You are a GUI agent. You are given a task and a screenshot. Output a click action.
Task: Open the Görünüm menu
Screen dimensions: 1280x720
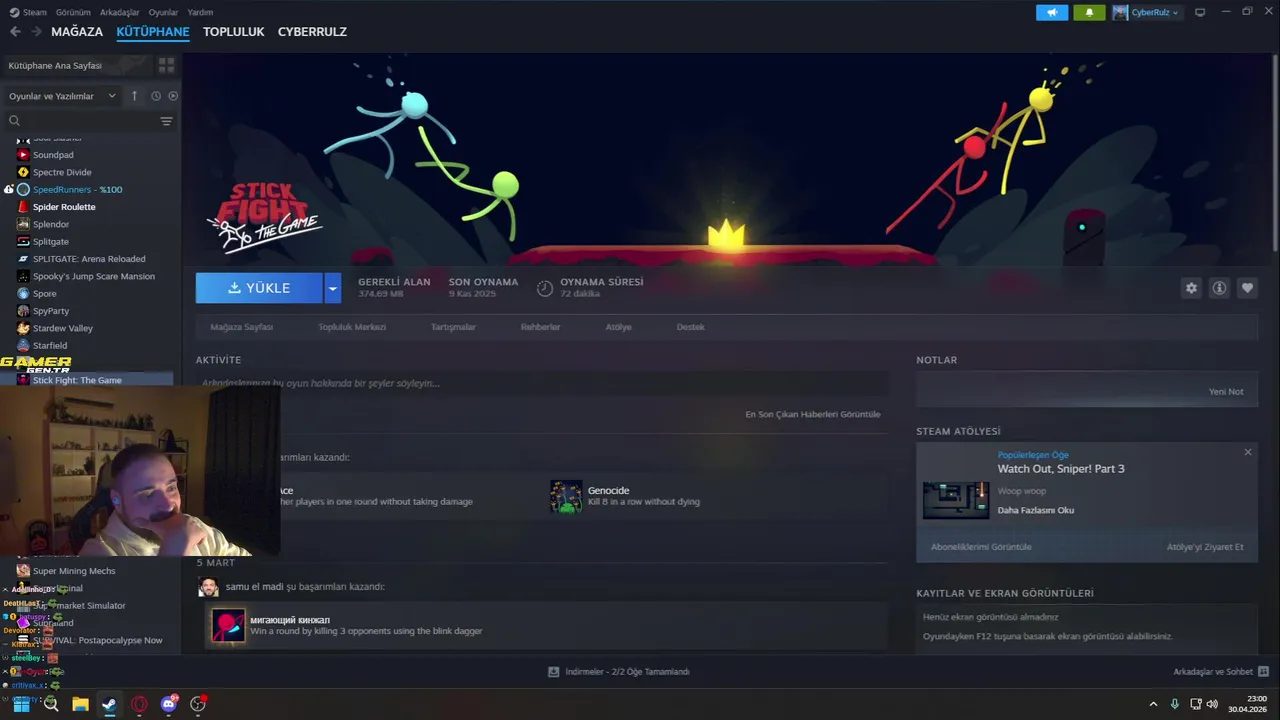(73, 12)
